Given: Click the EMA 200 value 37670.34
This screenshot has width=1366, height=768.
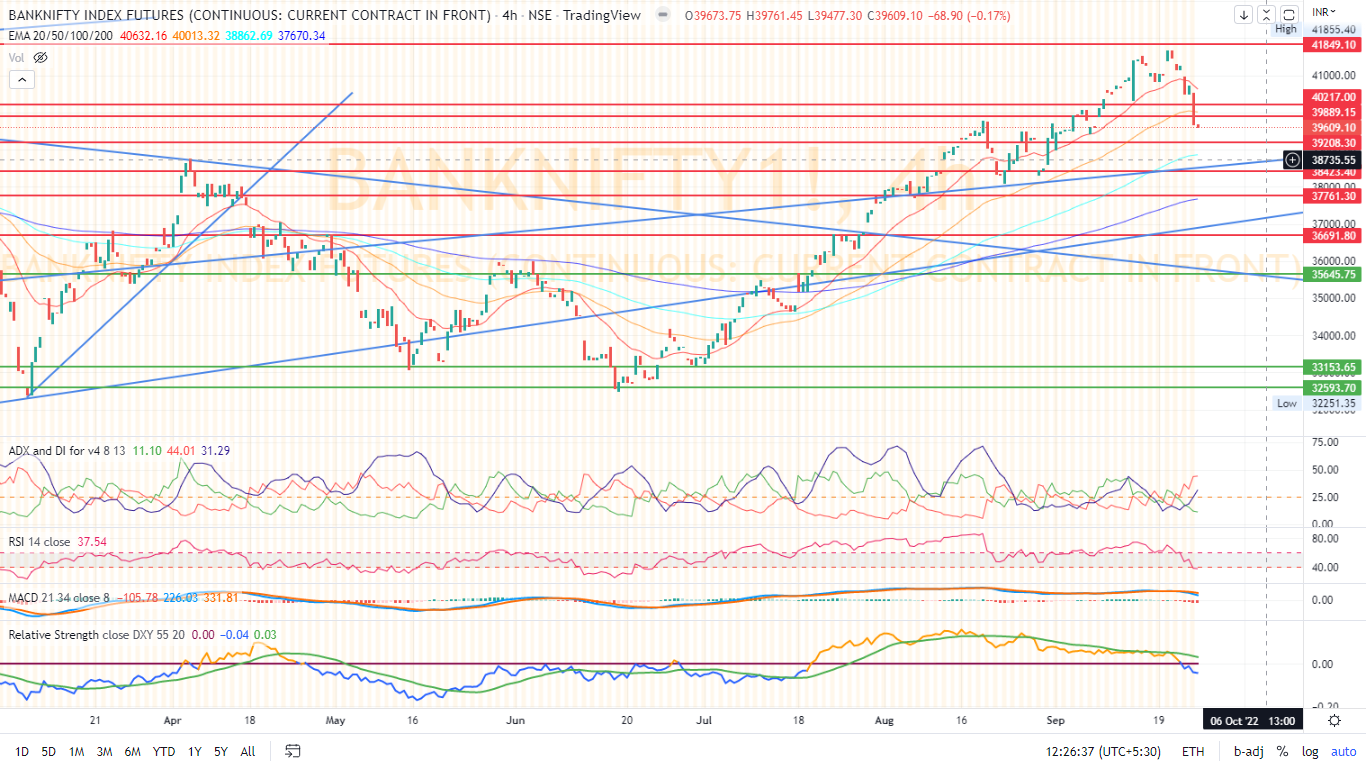Looking at the screenshot, I should tap(301, 35).
